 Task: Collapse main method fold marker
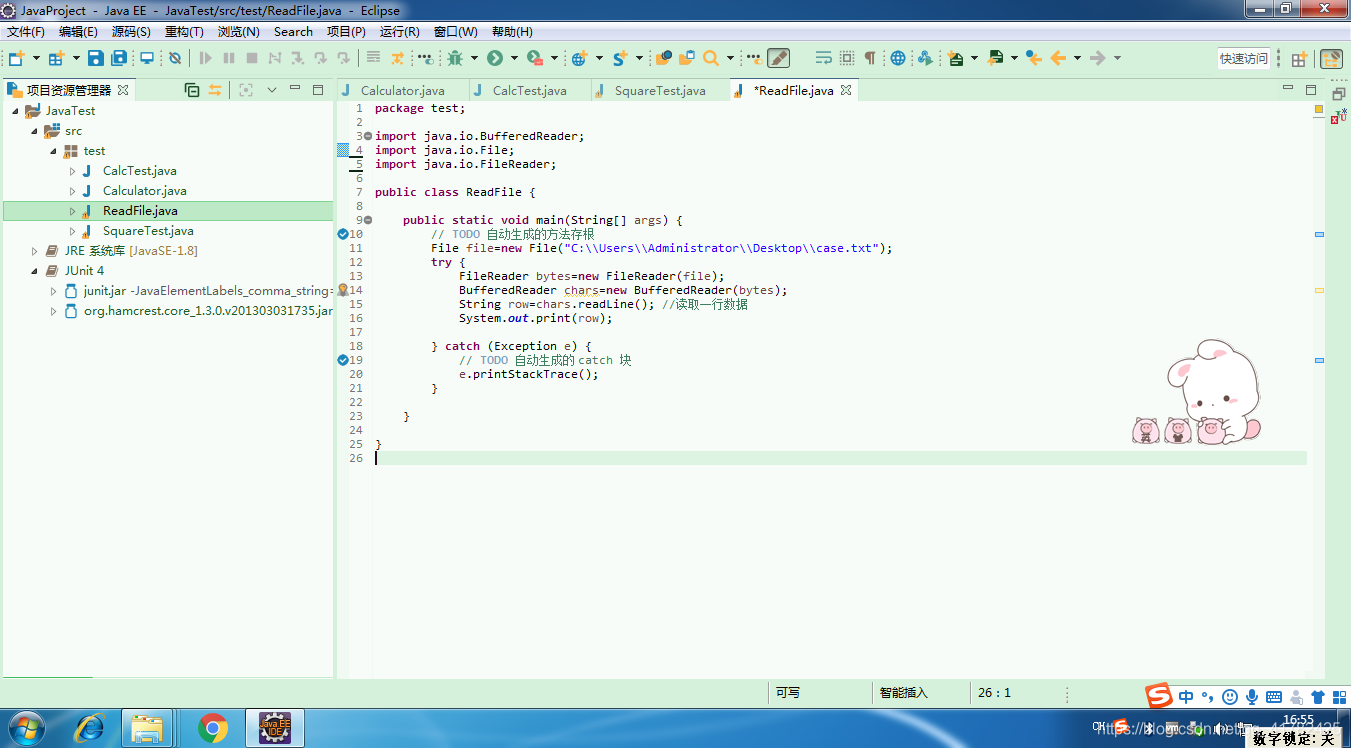368,220
